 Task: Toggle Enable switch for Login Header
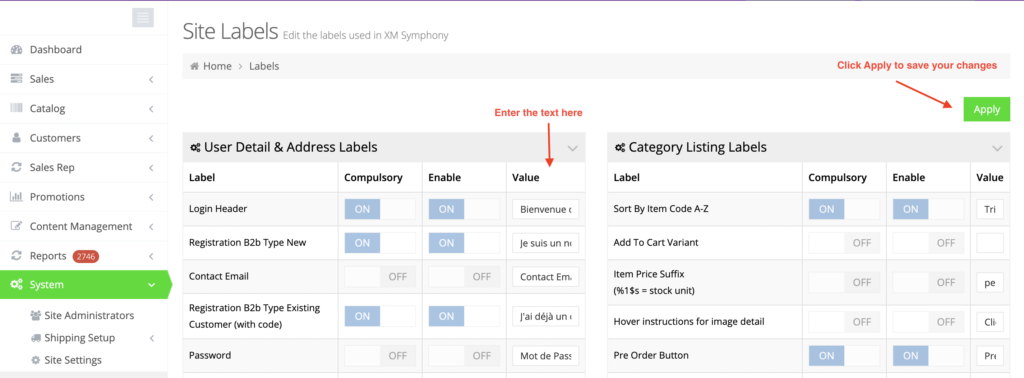pos(464,209)
